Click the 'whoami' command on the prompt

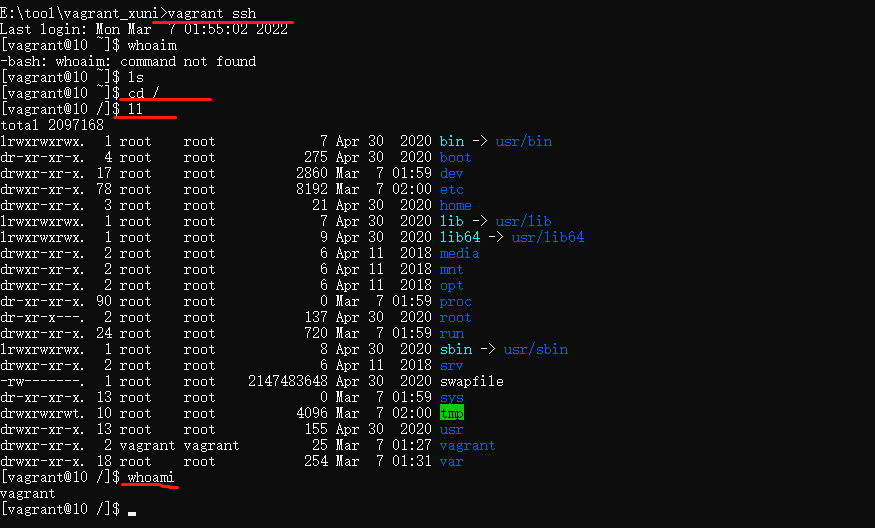[151, 477]
